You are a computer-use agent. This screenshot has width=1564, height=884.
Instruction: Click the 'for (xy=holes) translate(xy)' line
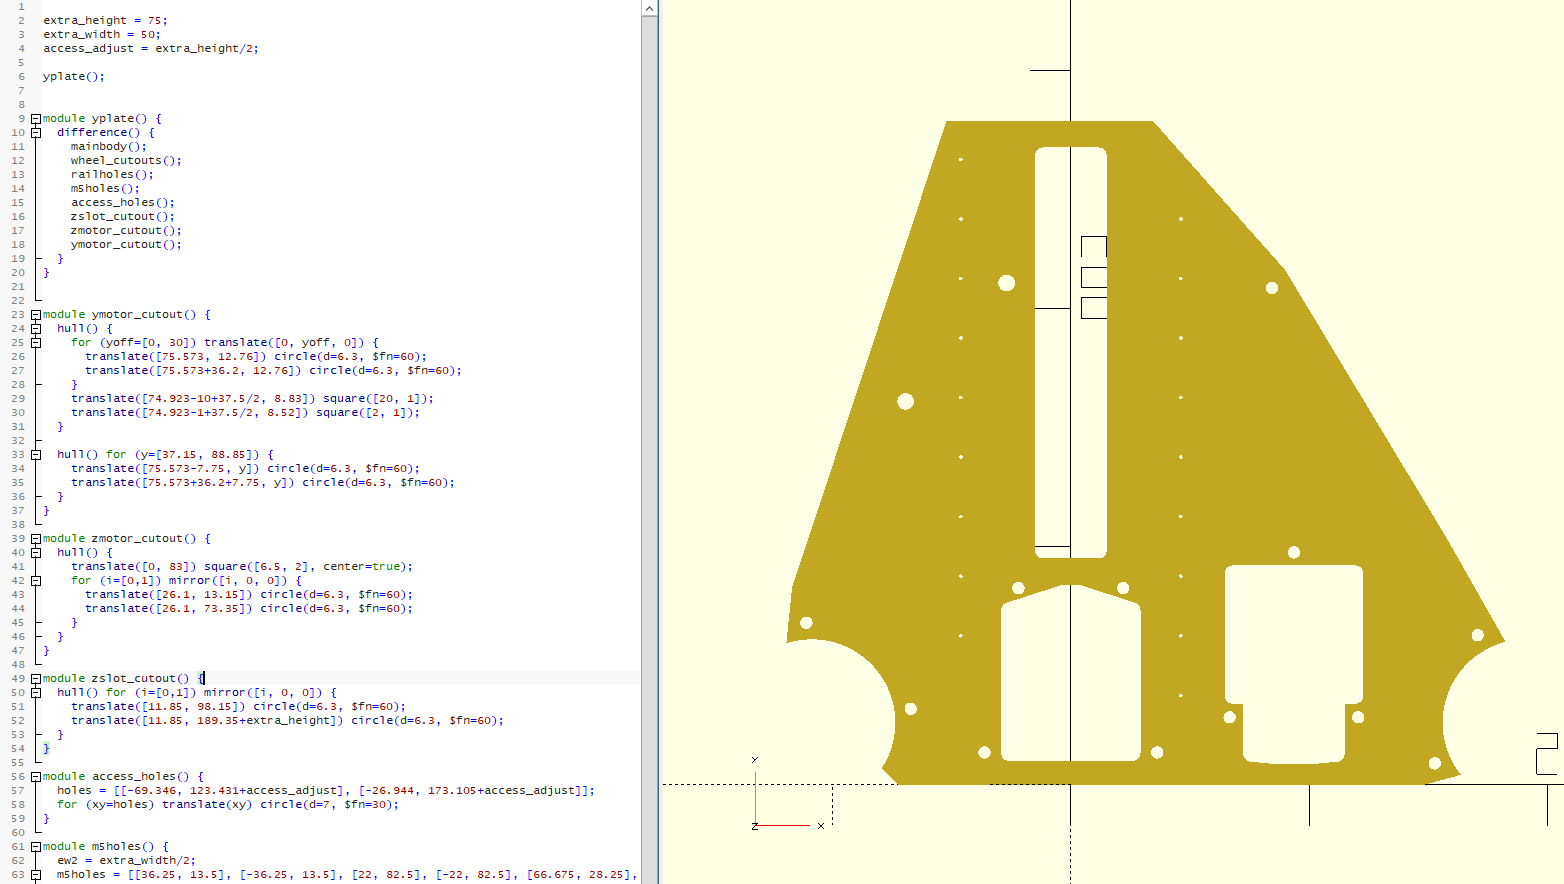227,804
